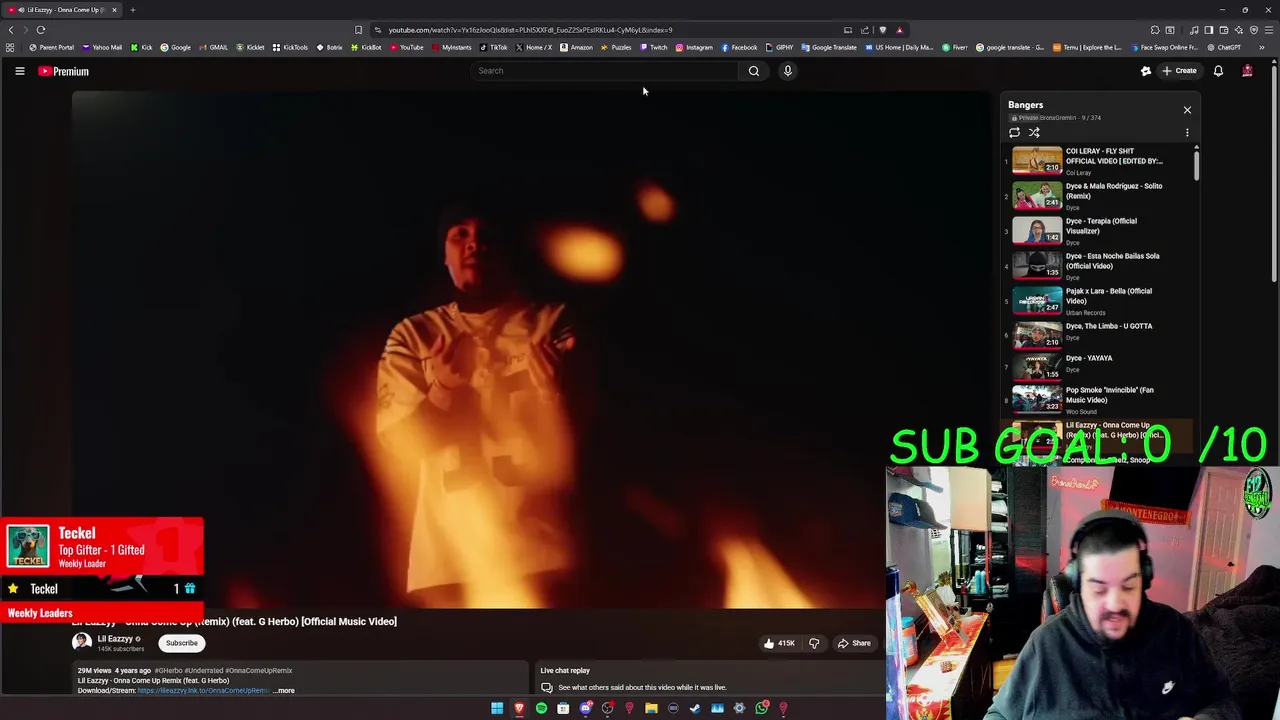Open a new browser tab
This screenshot has height=720, width=1280.
132,10
